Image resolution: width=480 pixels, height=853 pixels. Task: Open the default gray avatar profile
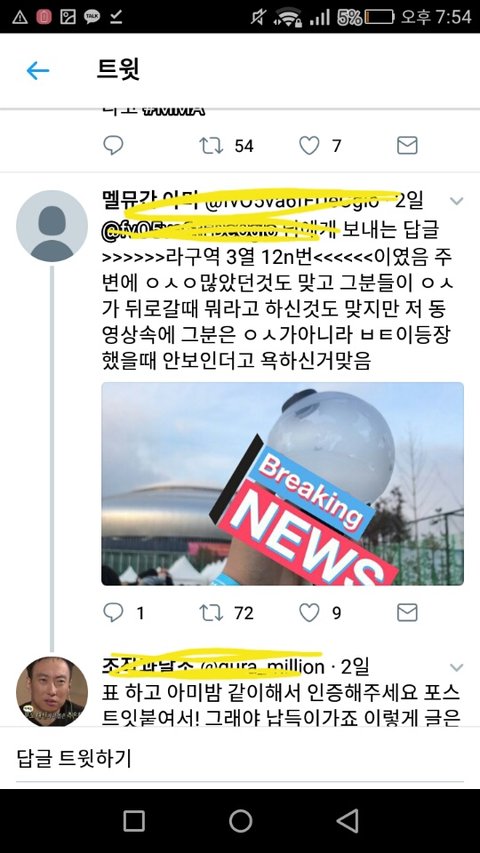(52, 226)
